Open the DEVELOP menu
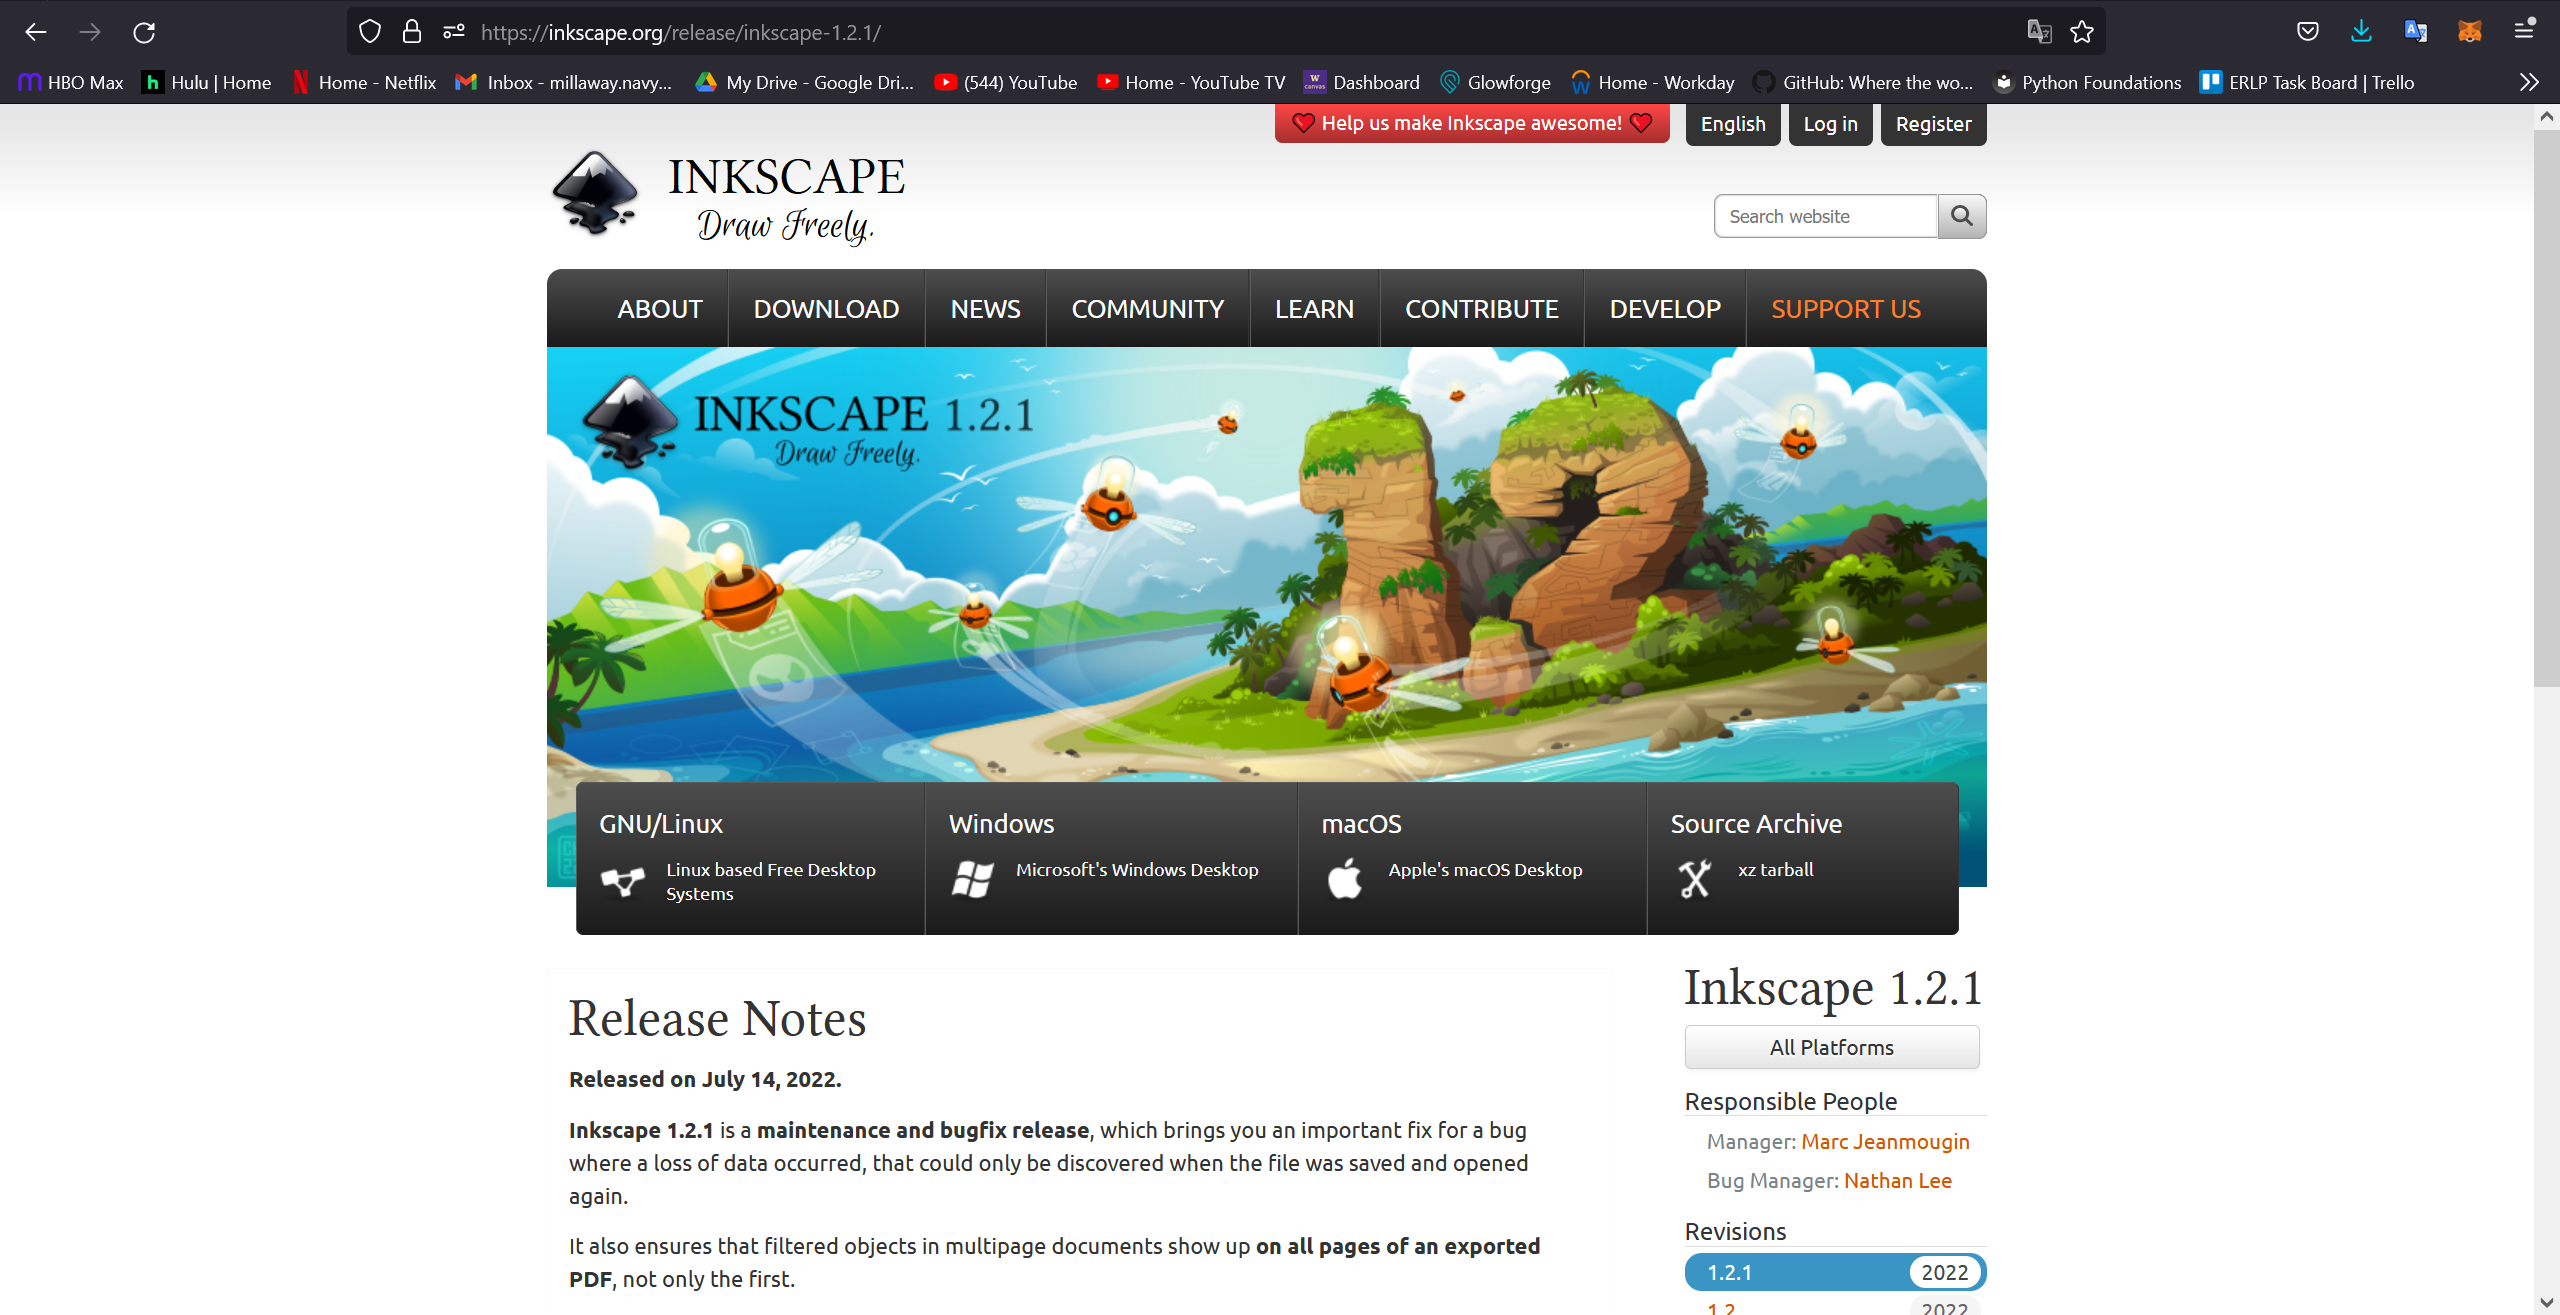 [1665, 309]
